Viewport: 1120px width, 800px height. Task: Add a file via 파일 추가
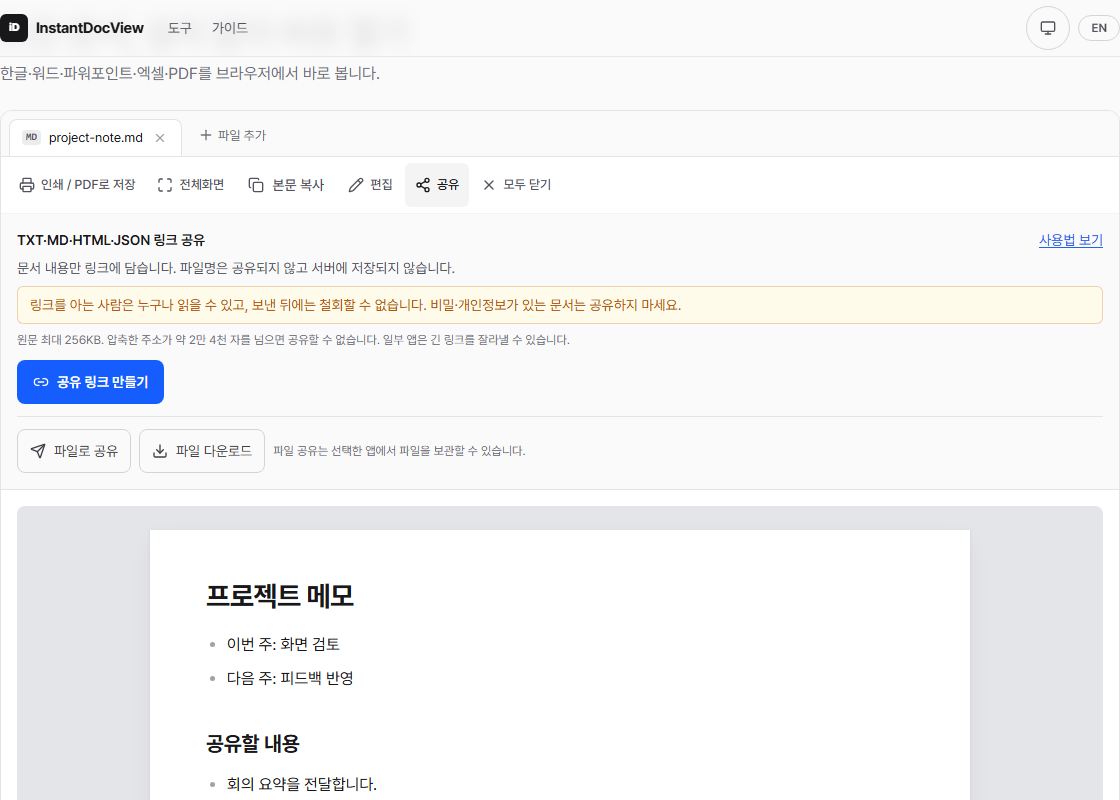233,135
